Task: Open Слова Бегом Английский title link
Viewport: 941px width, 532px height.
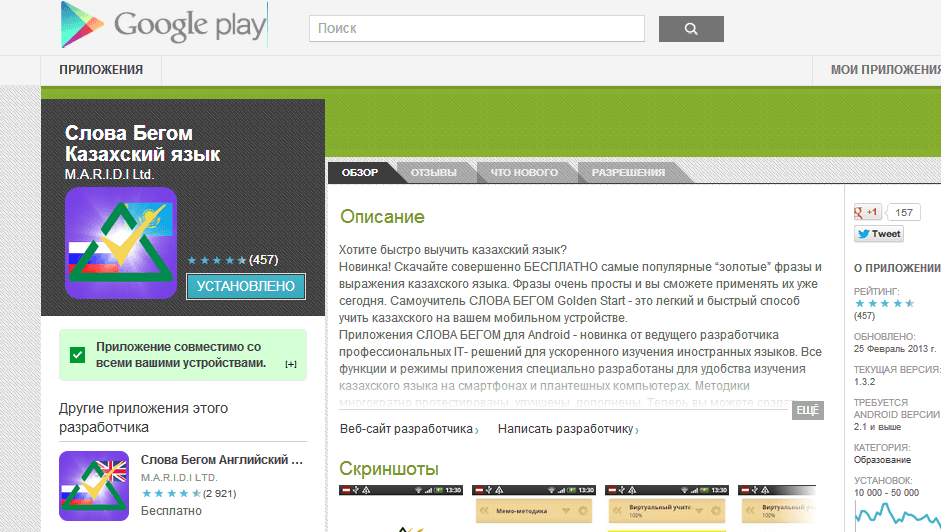Action: tap(221, 460)
